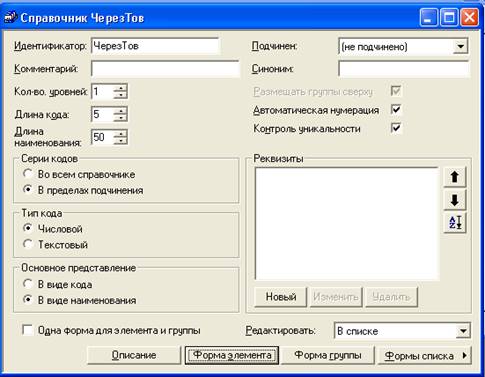Toggle the Контроль уникальности checkbox
The image size is (485, 377).
click(396, 128)
